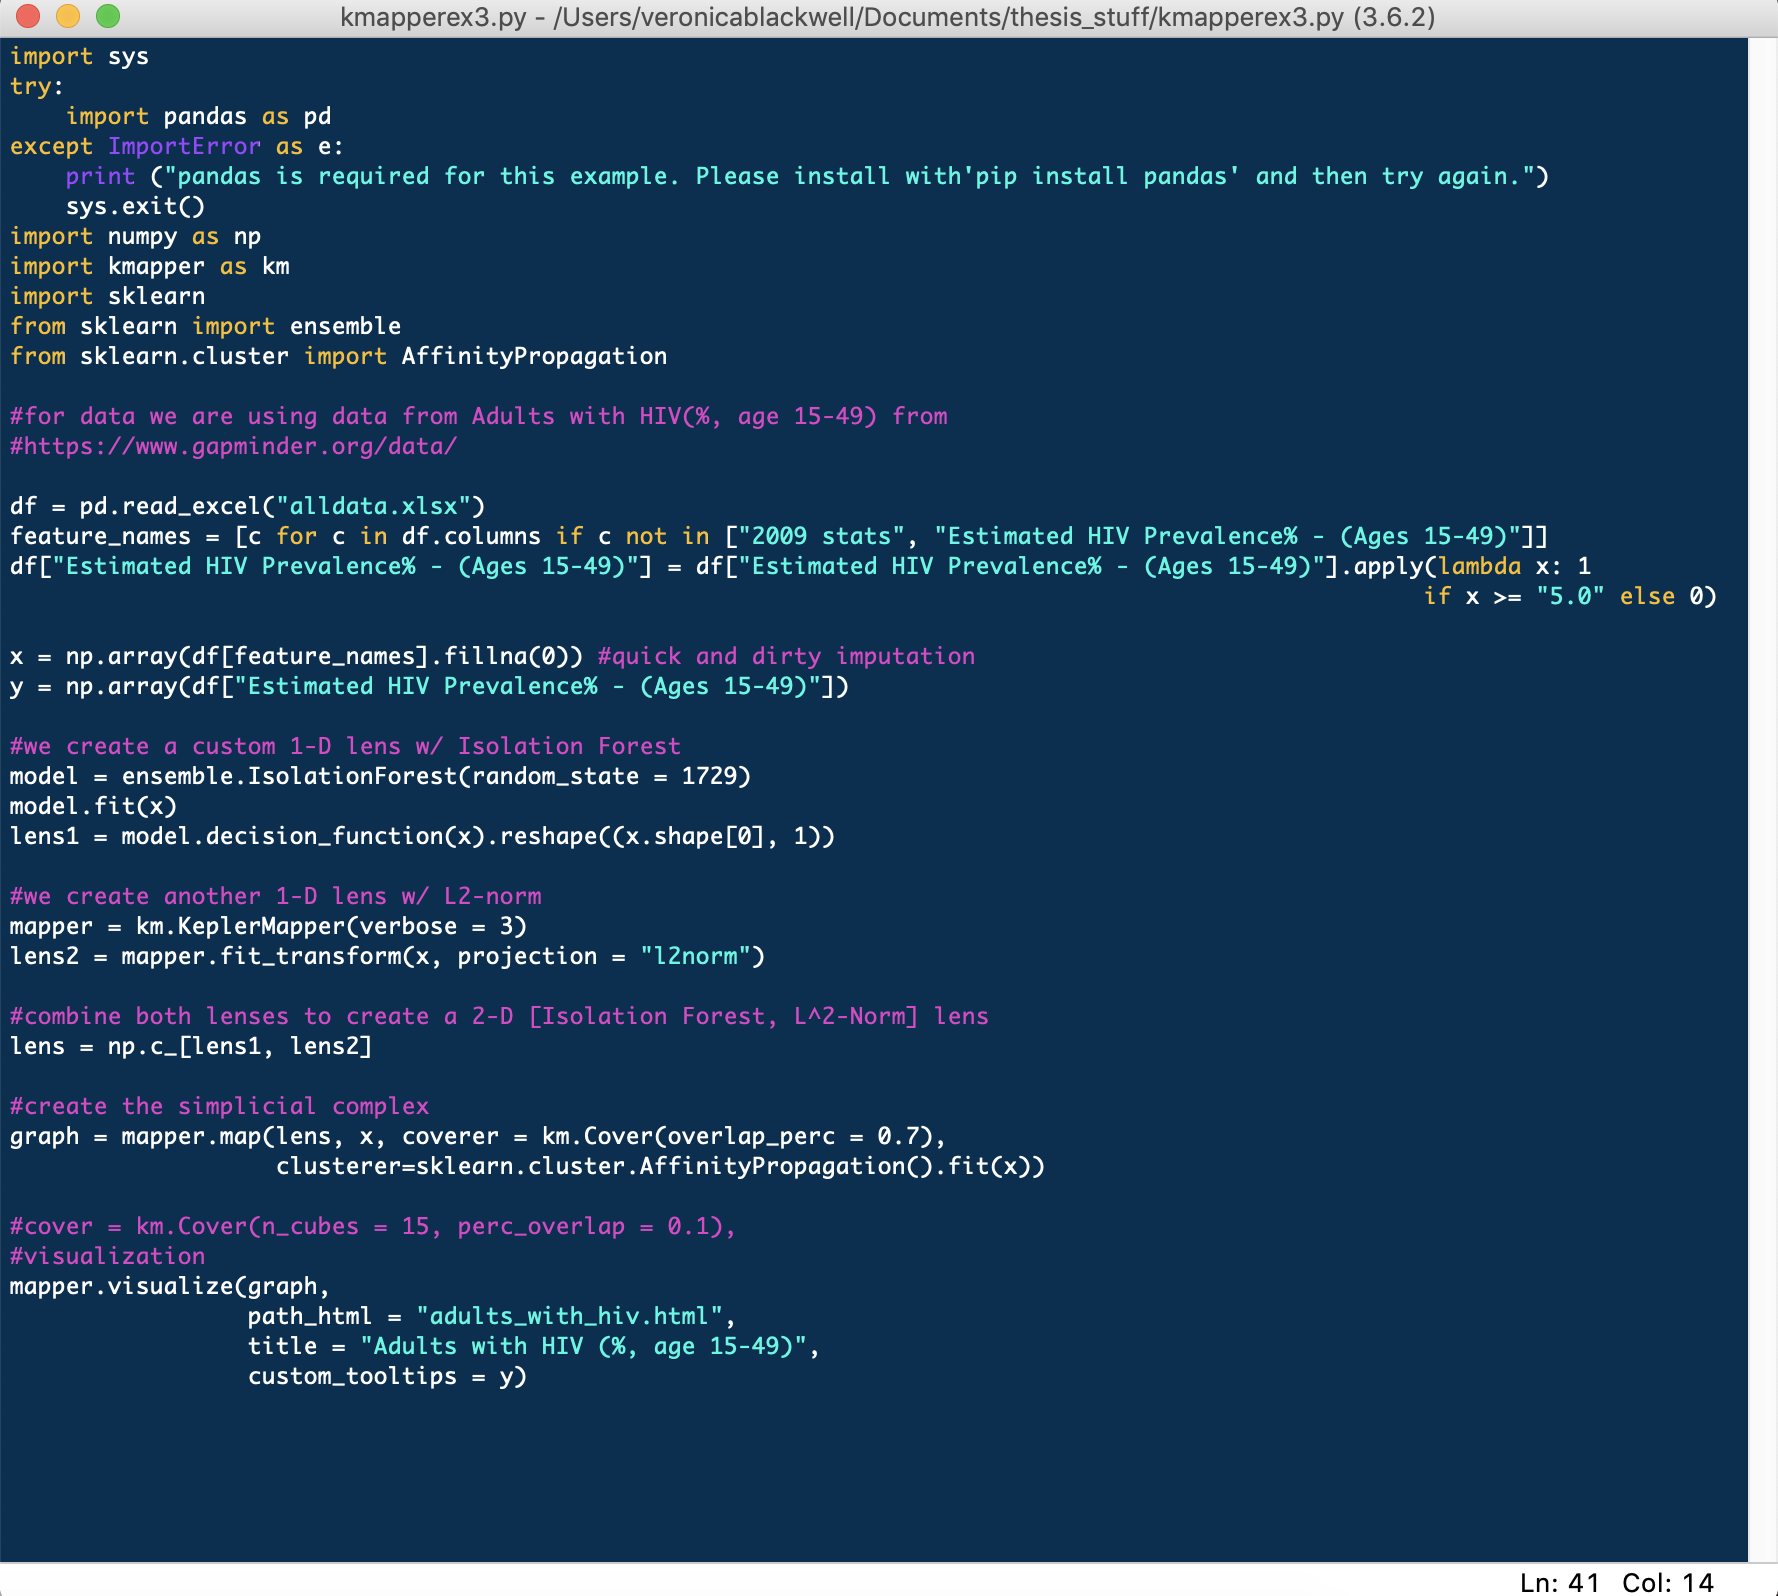Viewport: 1778px width, 1596px height.
Task: Click '#create the simplicial complex' comment
Action: [219, 1107]
